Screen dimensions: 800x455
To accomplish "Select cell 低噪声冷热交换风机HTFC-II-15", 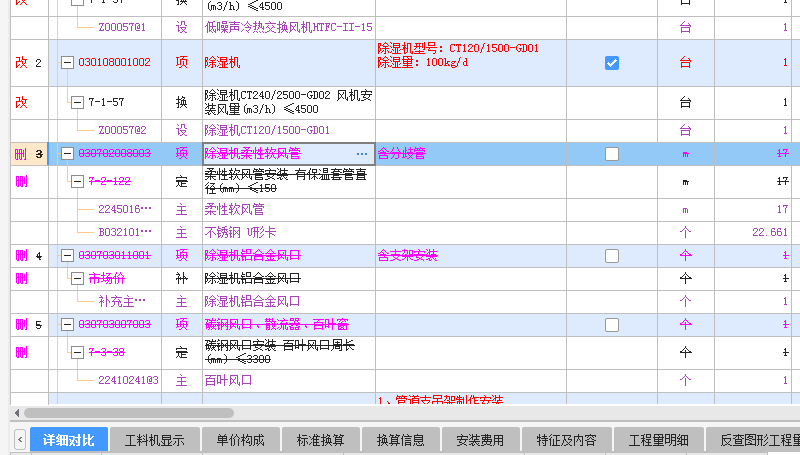I will (289, 28).
